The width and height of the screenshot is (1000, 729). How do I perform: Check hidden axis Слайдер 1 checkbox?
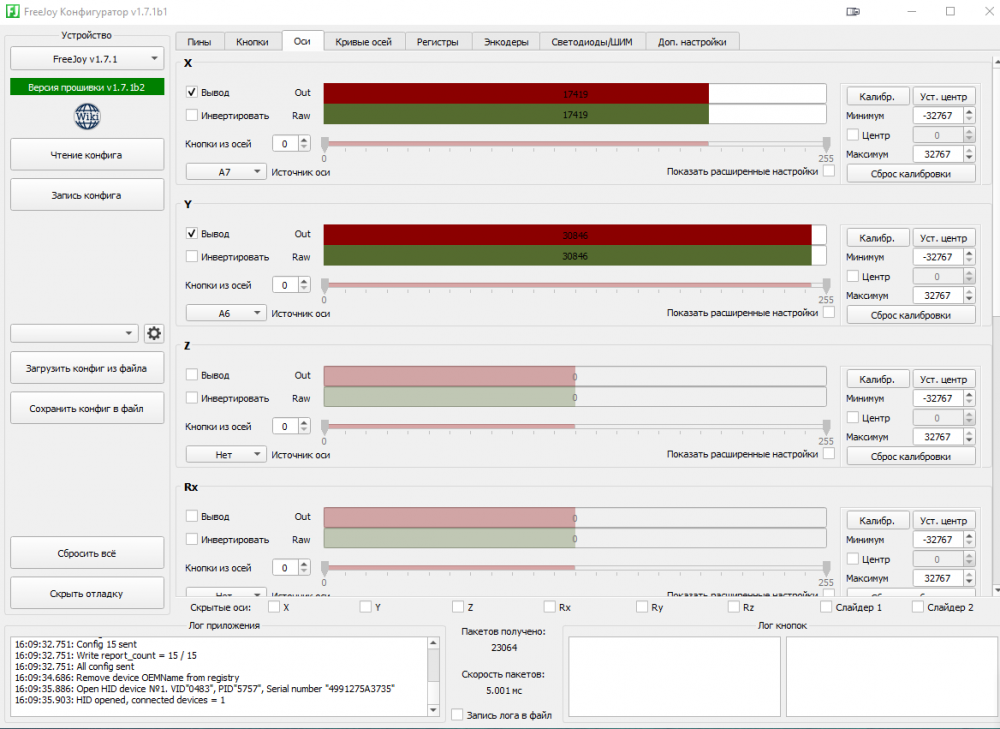(x=826, y=607)
